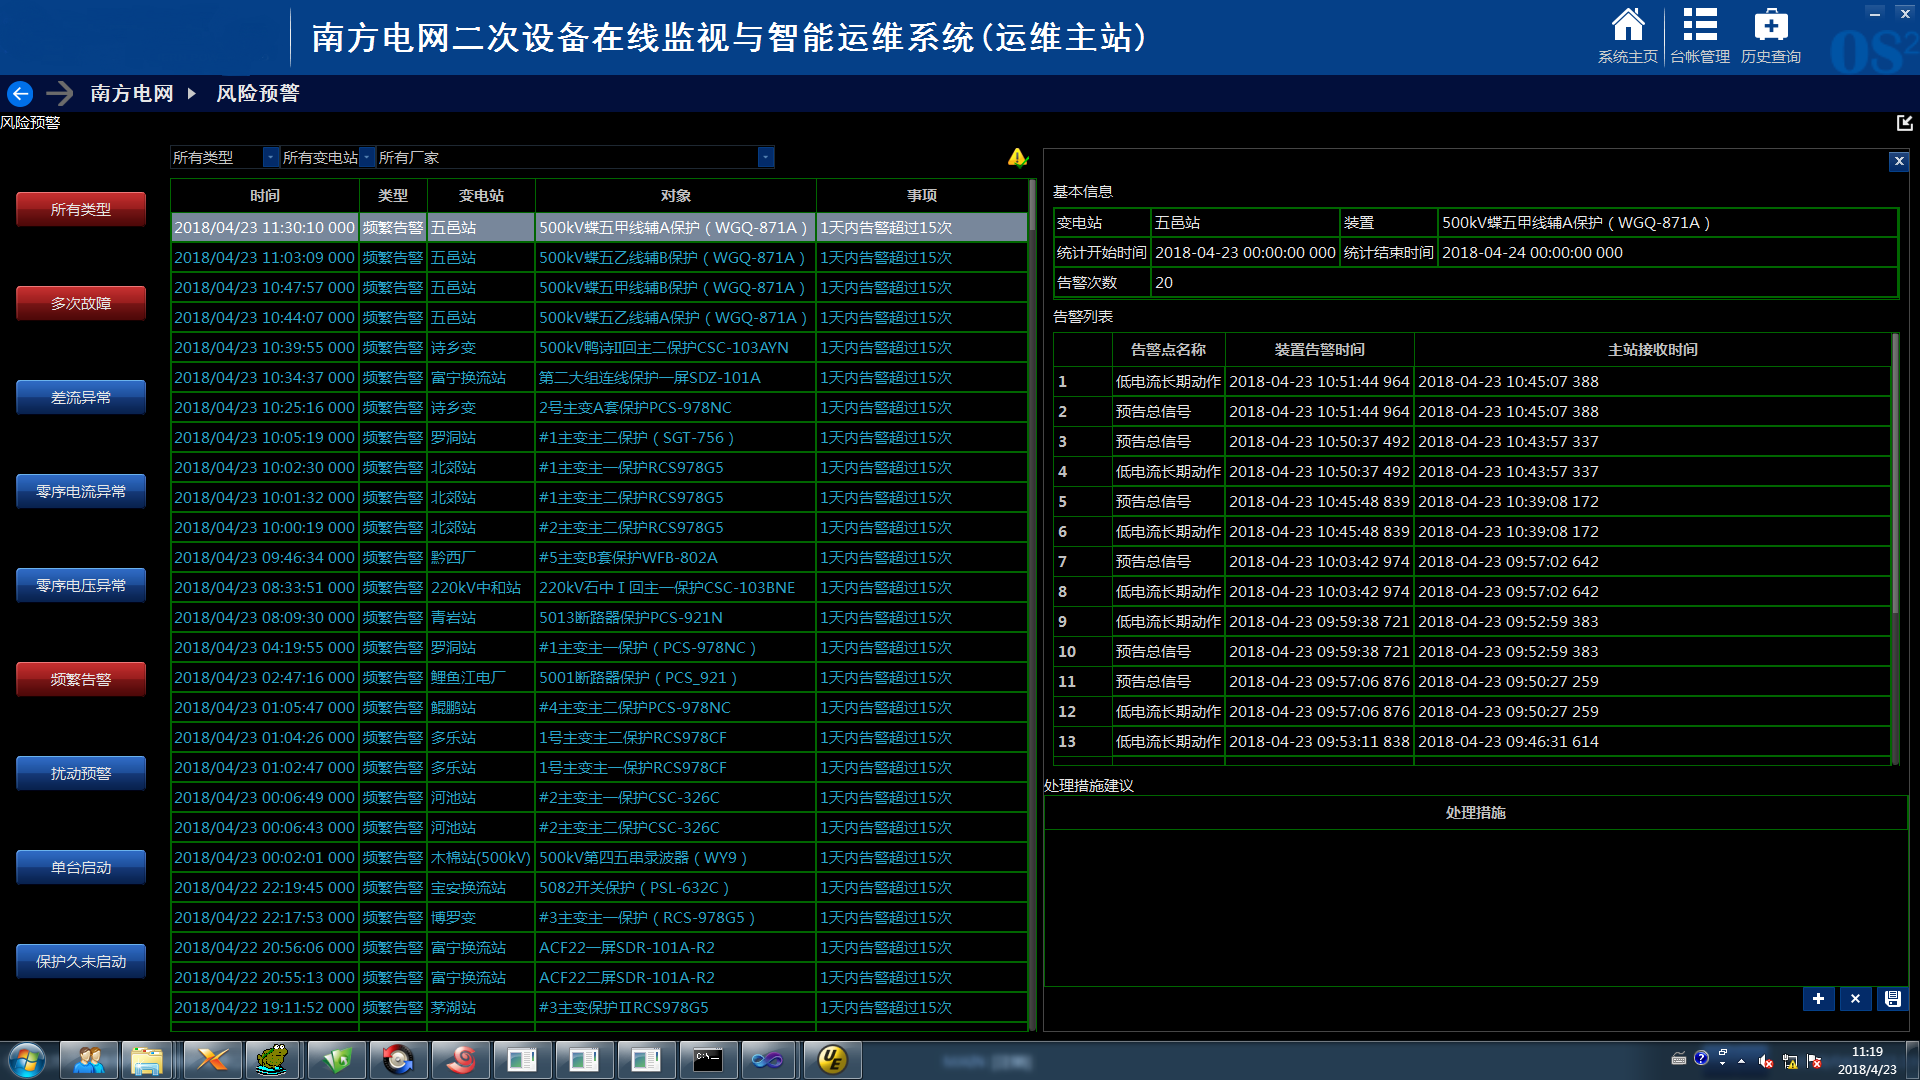Select the 多次故障 category button

coord(81,303)
